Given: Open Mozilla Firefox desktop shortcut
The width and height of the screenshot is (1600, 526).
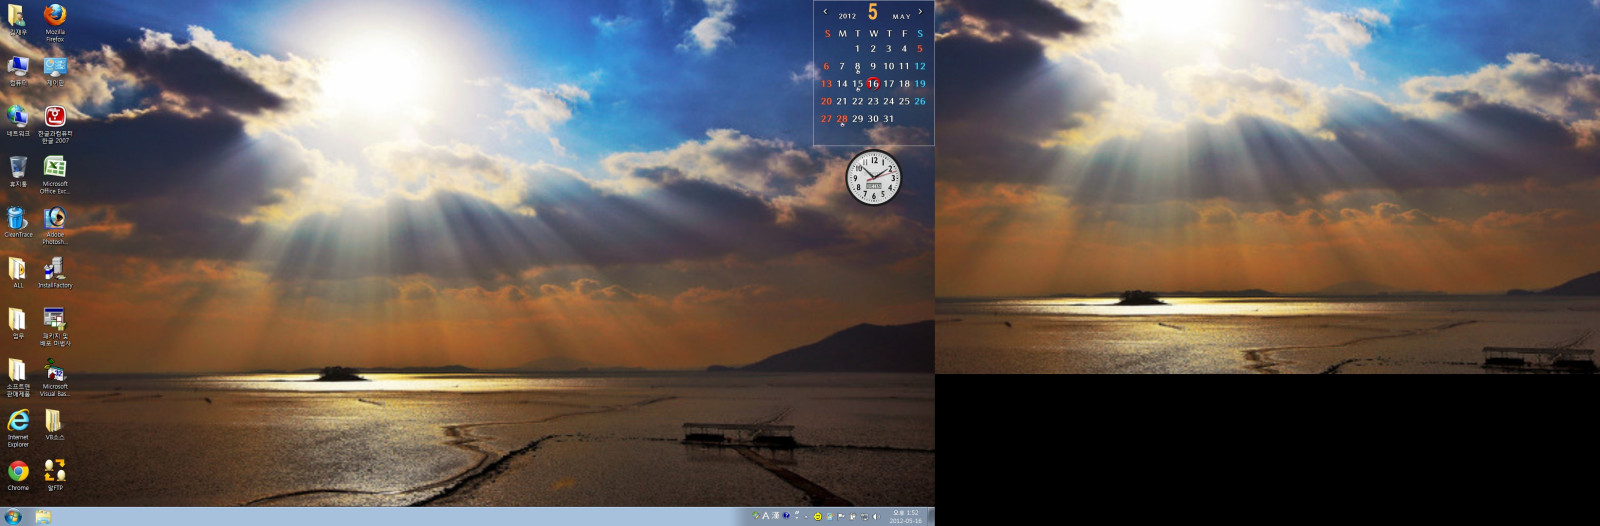Looking at the screenshot, I should 55,16.
